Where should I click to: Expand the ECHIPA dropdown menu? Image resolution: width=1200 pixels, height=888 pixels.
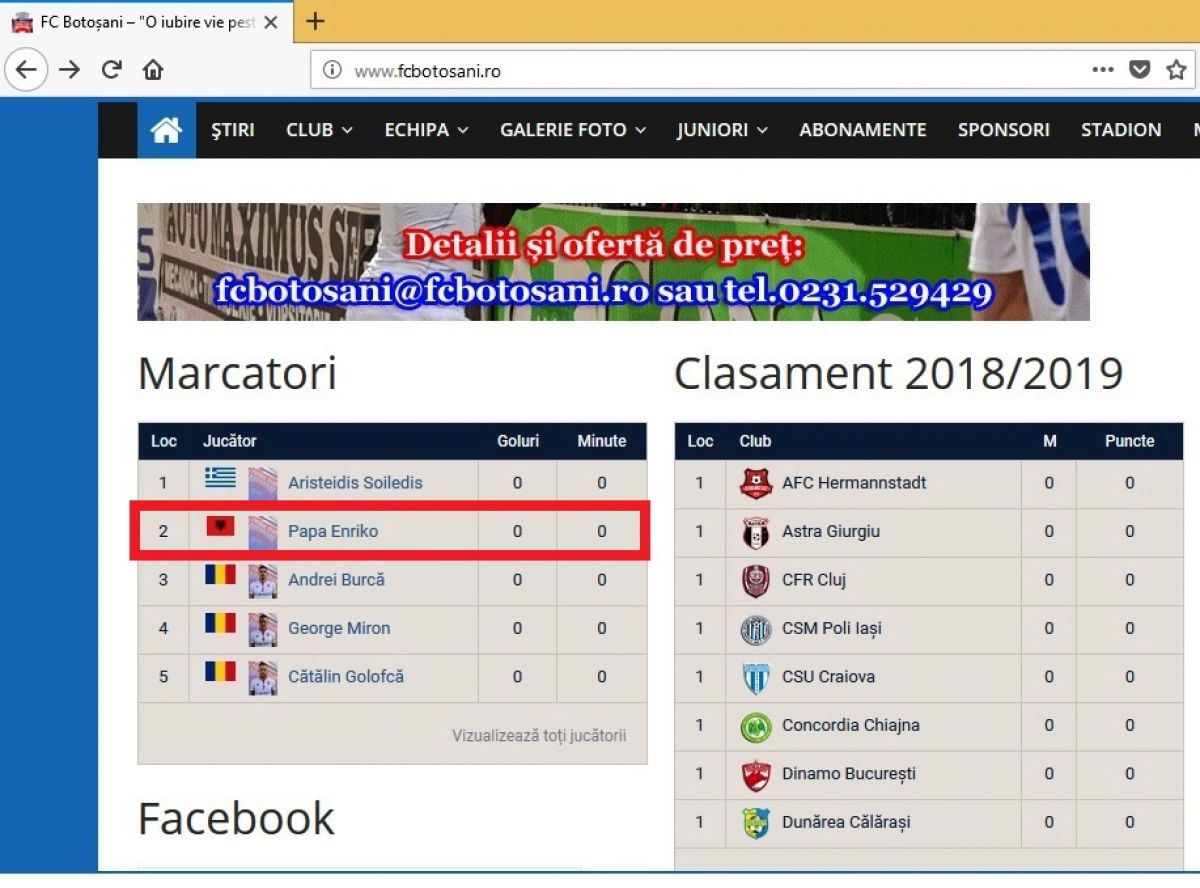426,130
